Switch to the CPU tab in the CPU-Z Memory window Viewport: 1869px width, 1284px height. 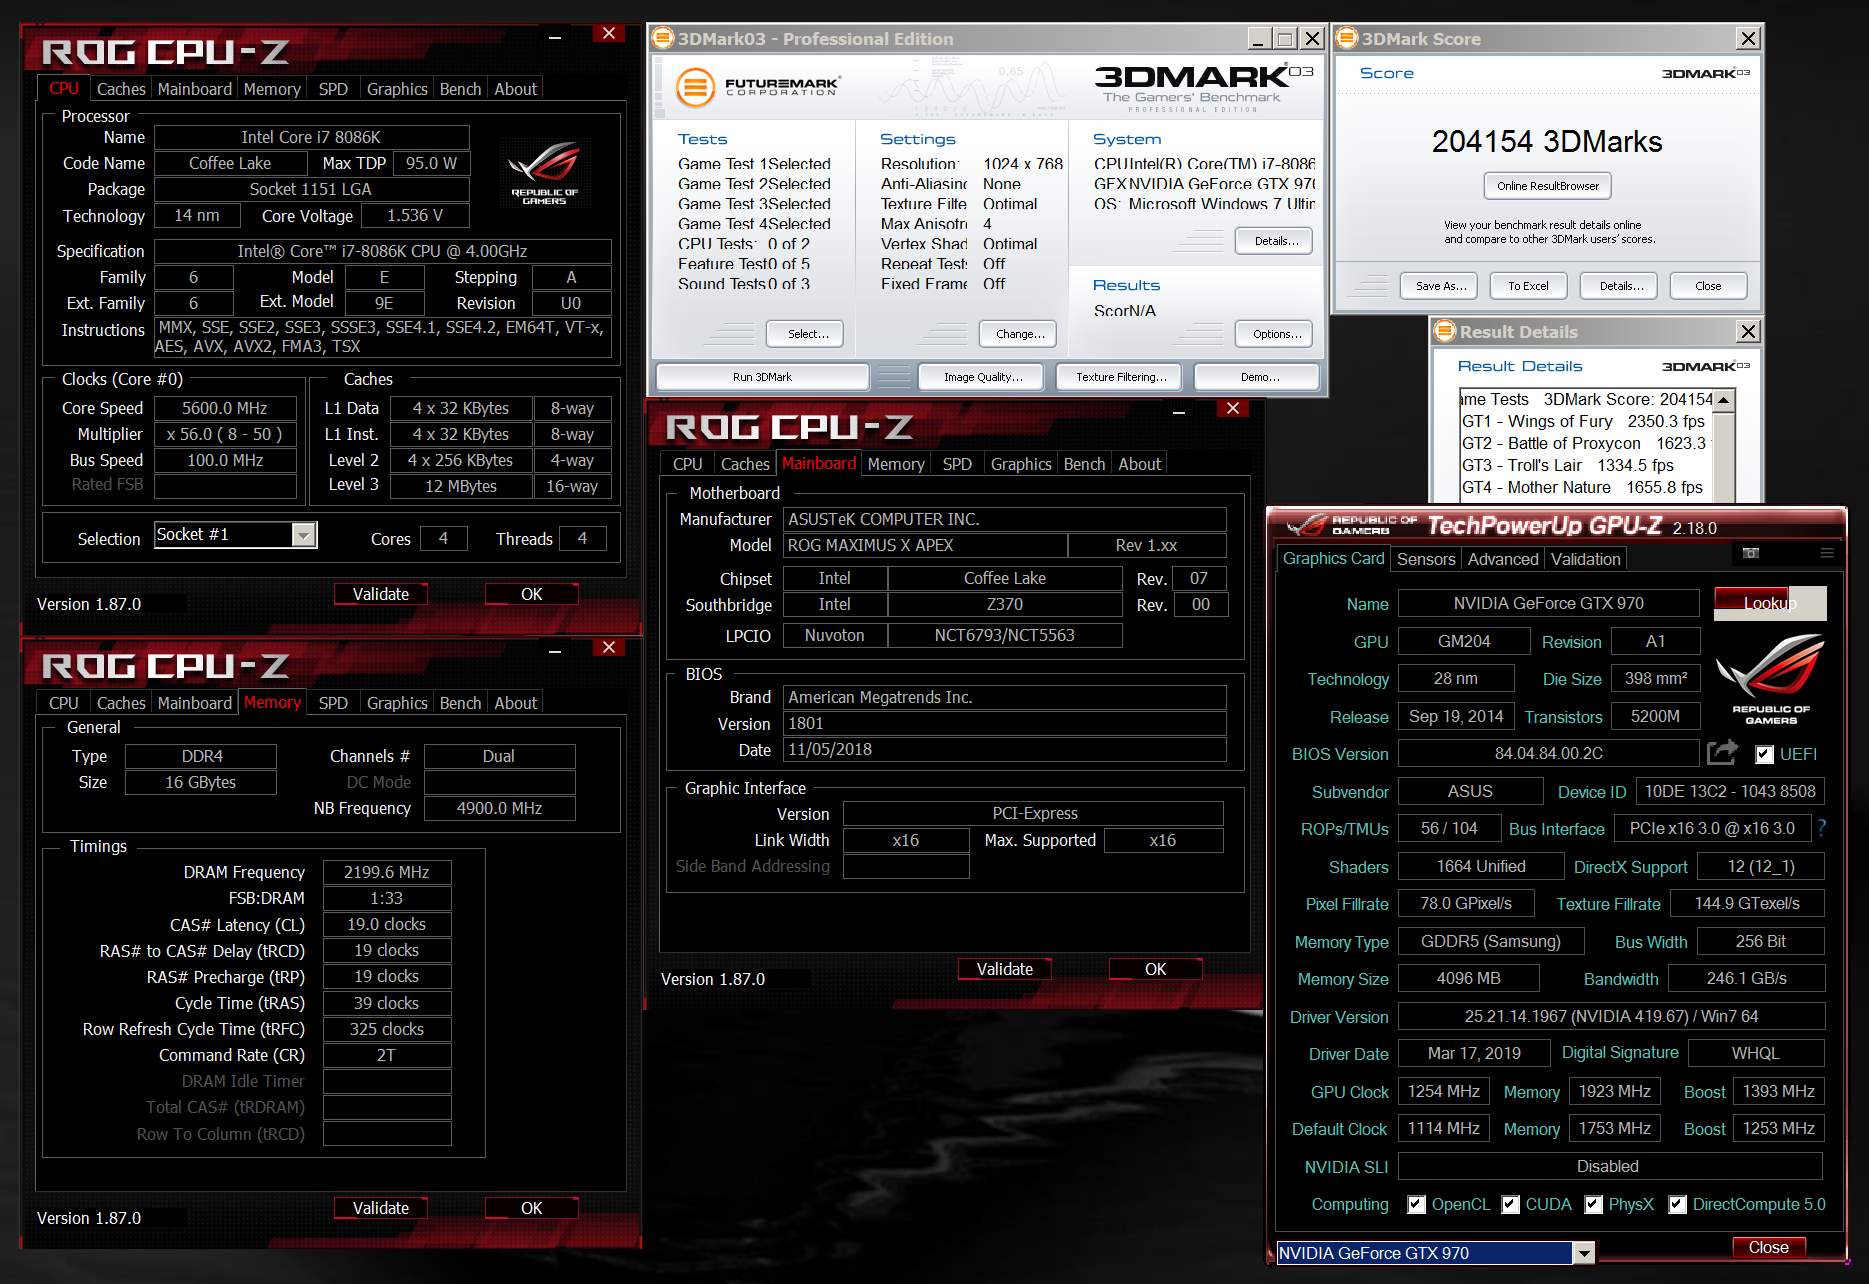coord(63,703)
